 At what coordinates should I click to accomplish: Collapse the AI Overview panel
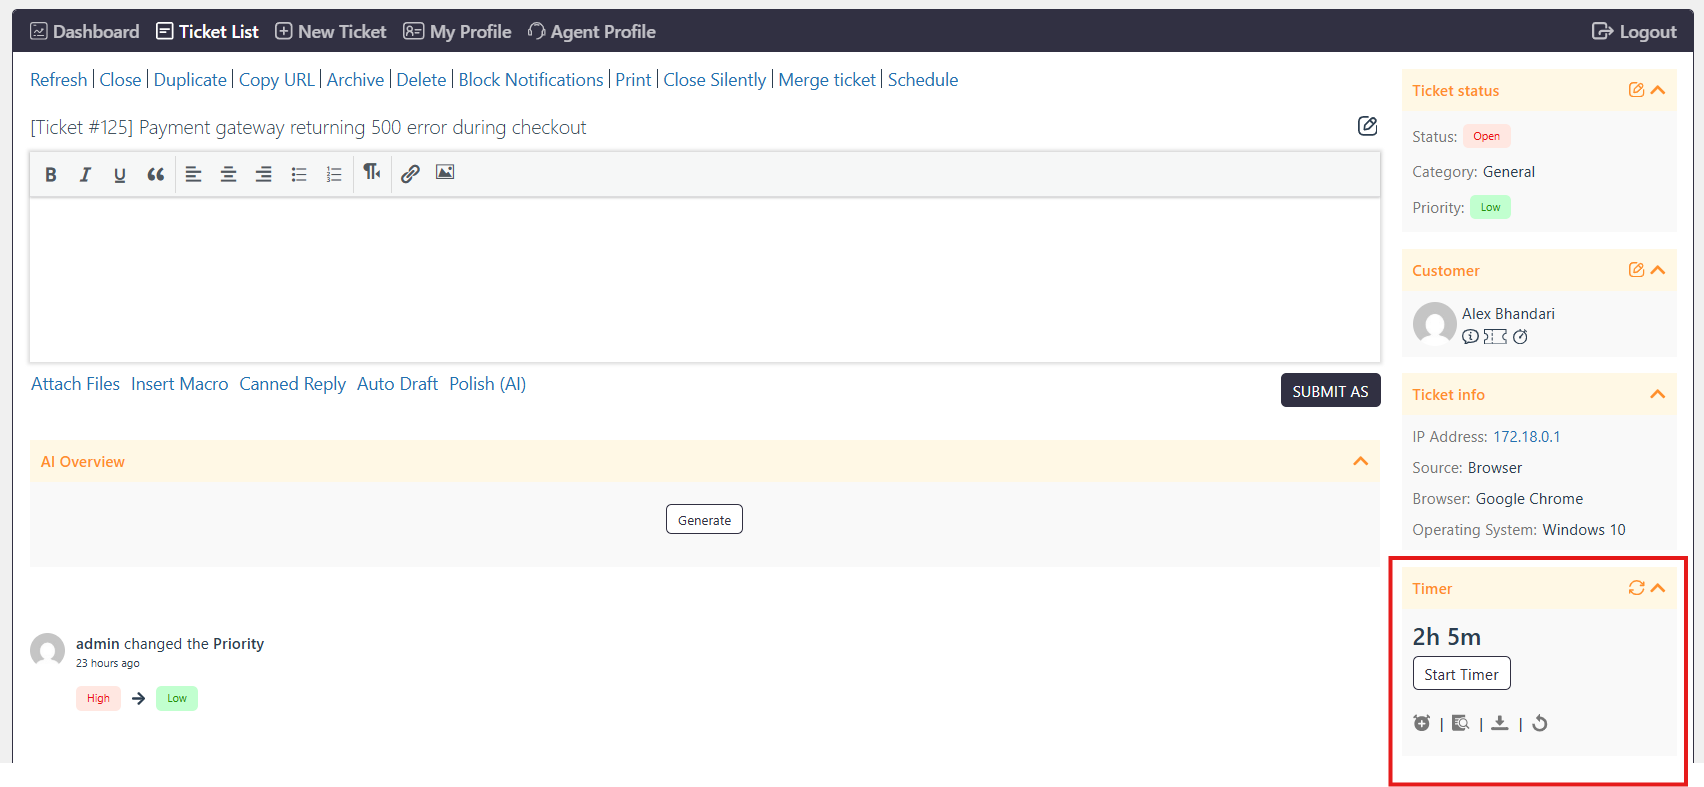(x=1360, y=461)
